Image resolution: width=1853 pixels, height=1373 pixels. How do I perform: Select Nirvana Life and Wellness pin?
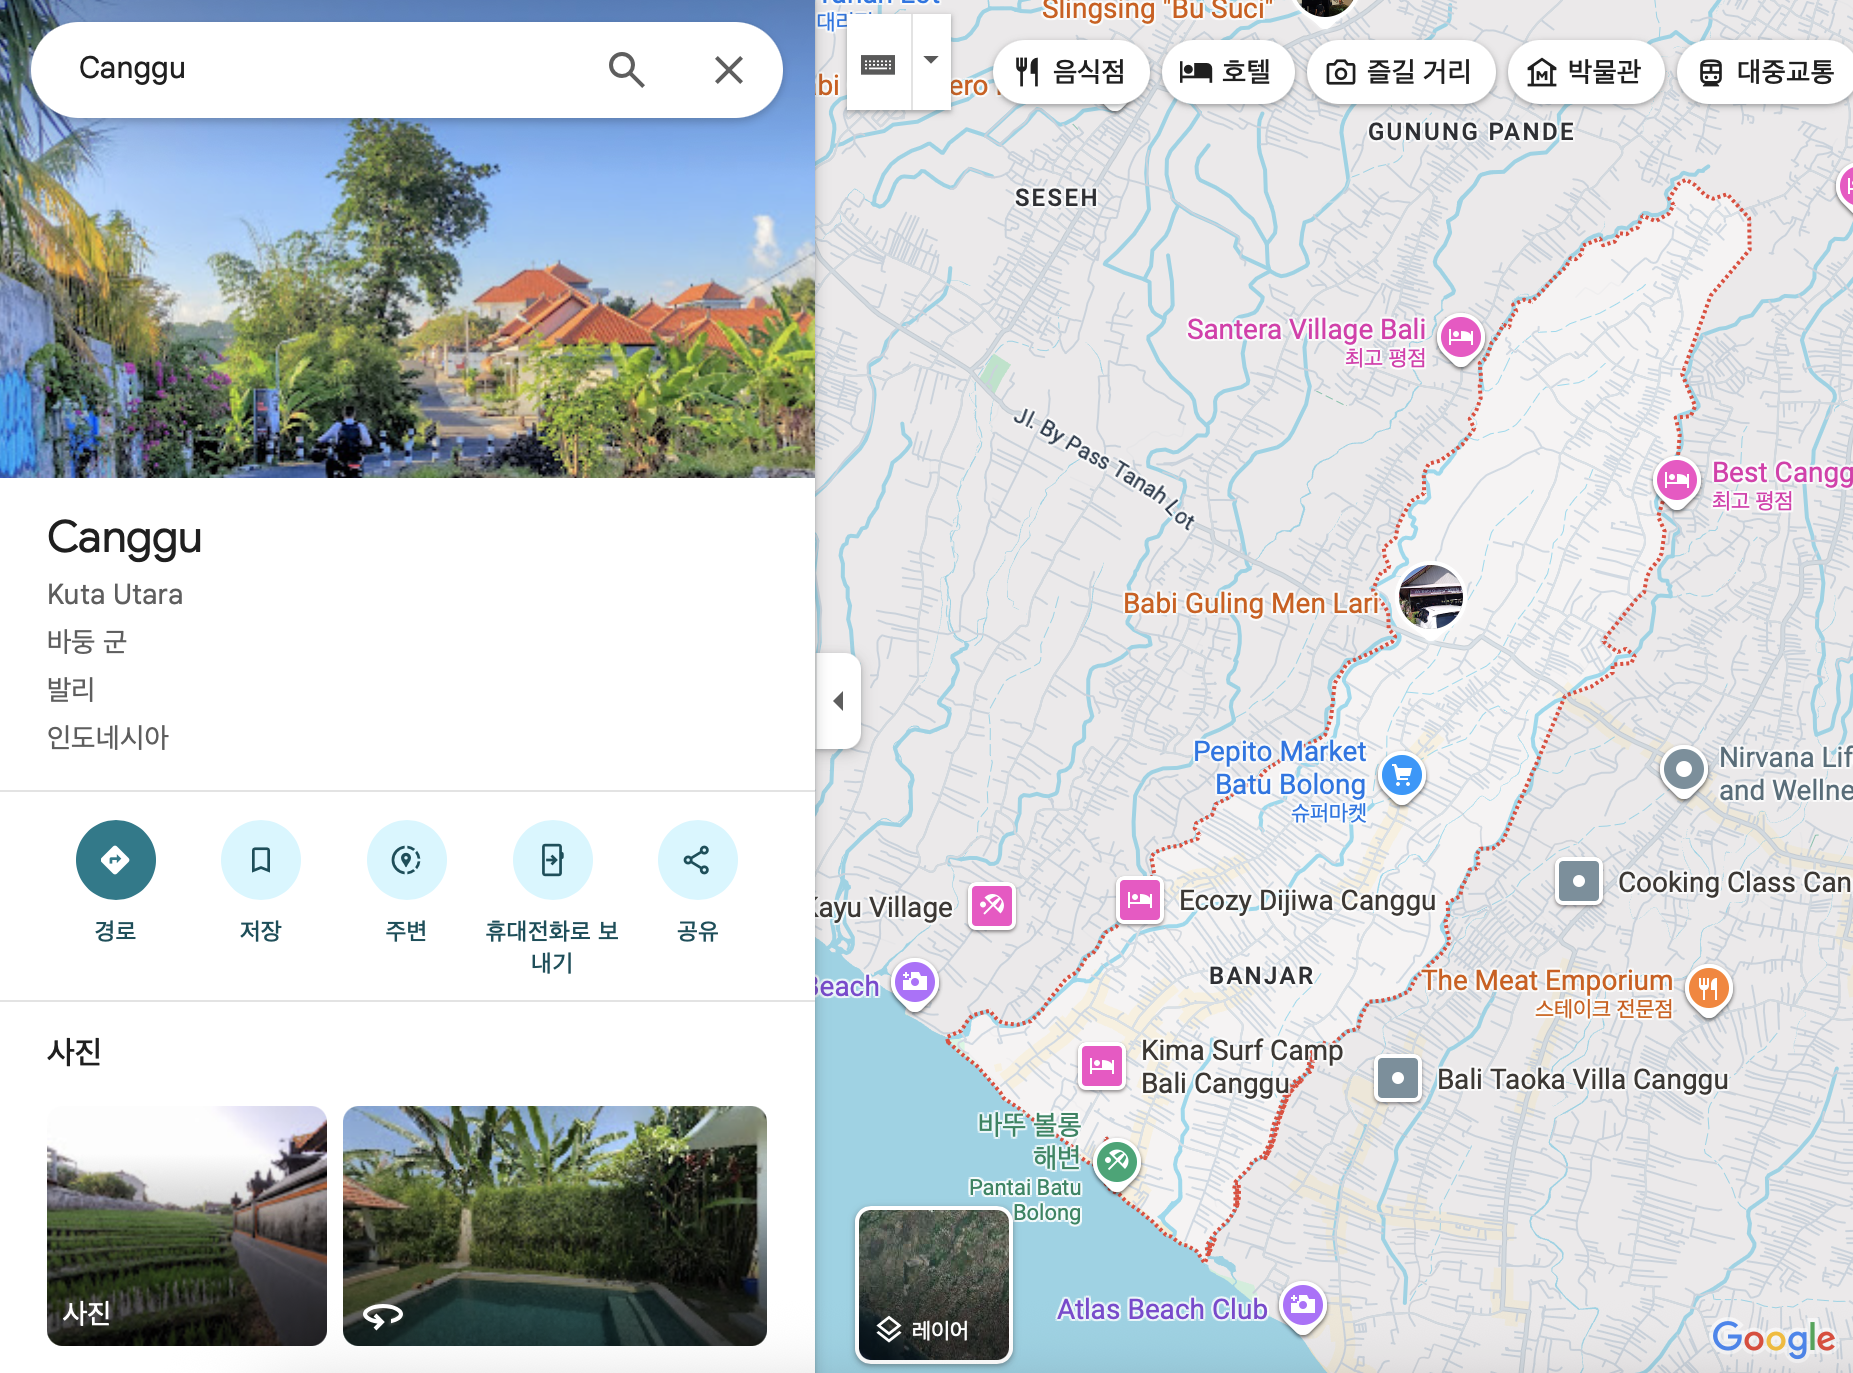(x=1683, y=771)
